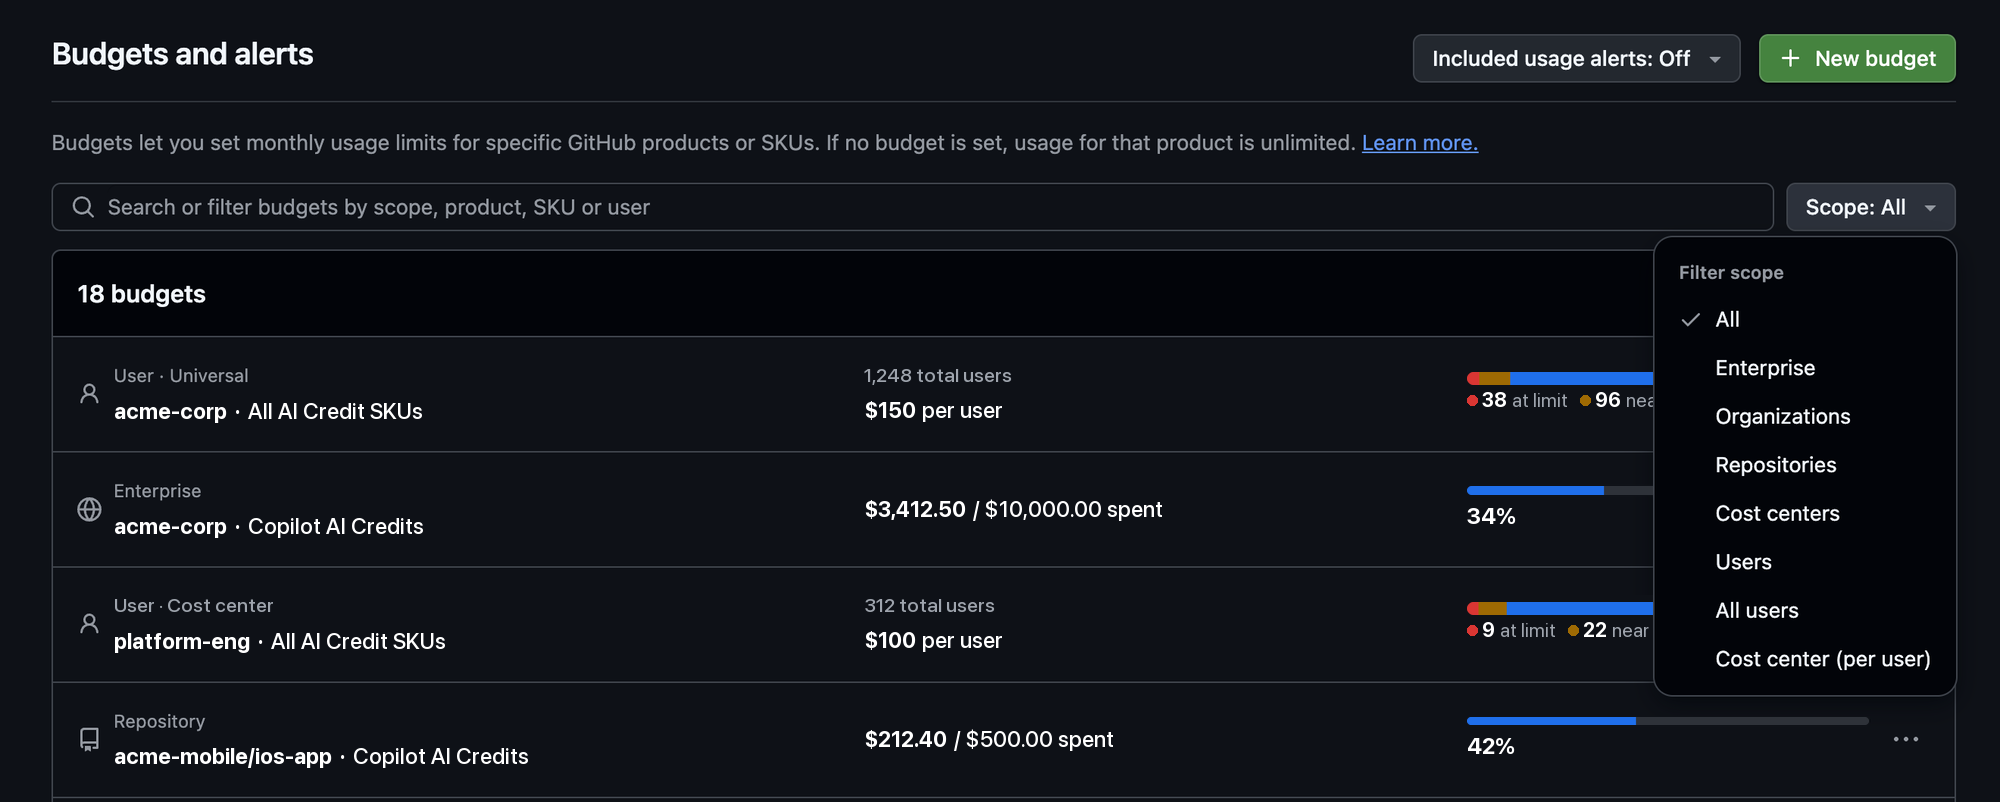Click the user icon beside acme-corp Universal budget
The width and height of the screenshot is (2000, 802).
coord(89,394)
